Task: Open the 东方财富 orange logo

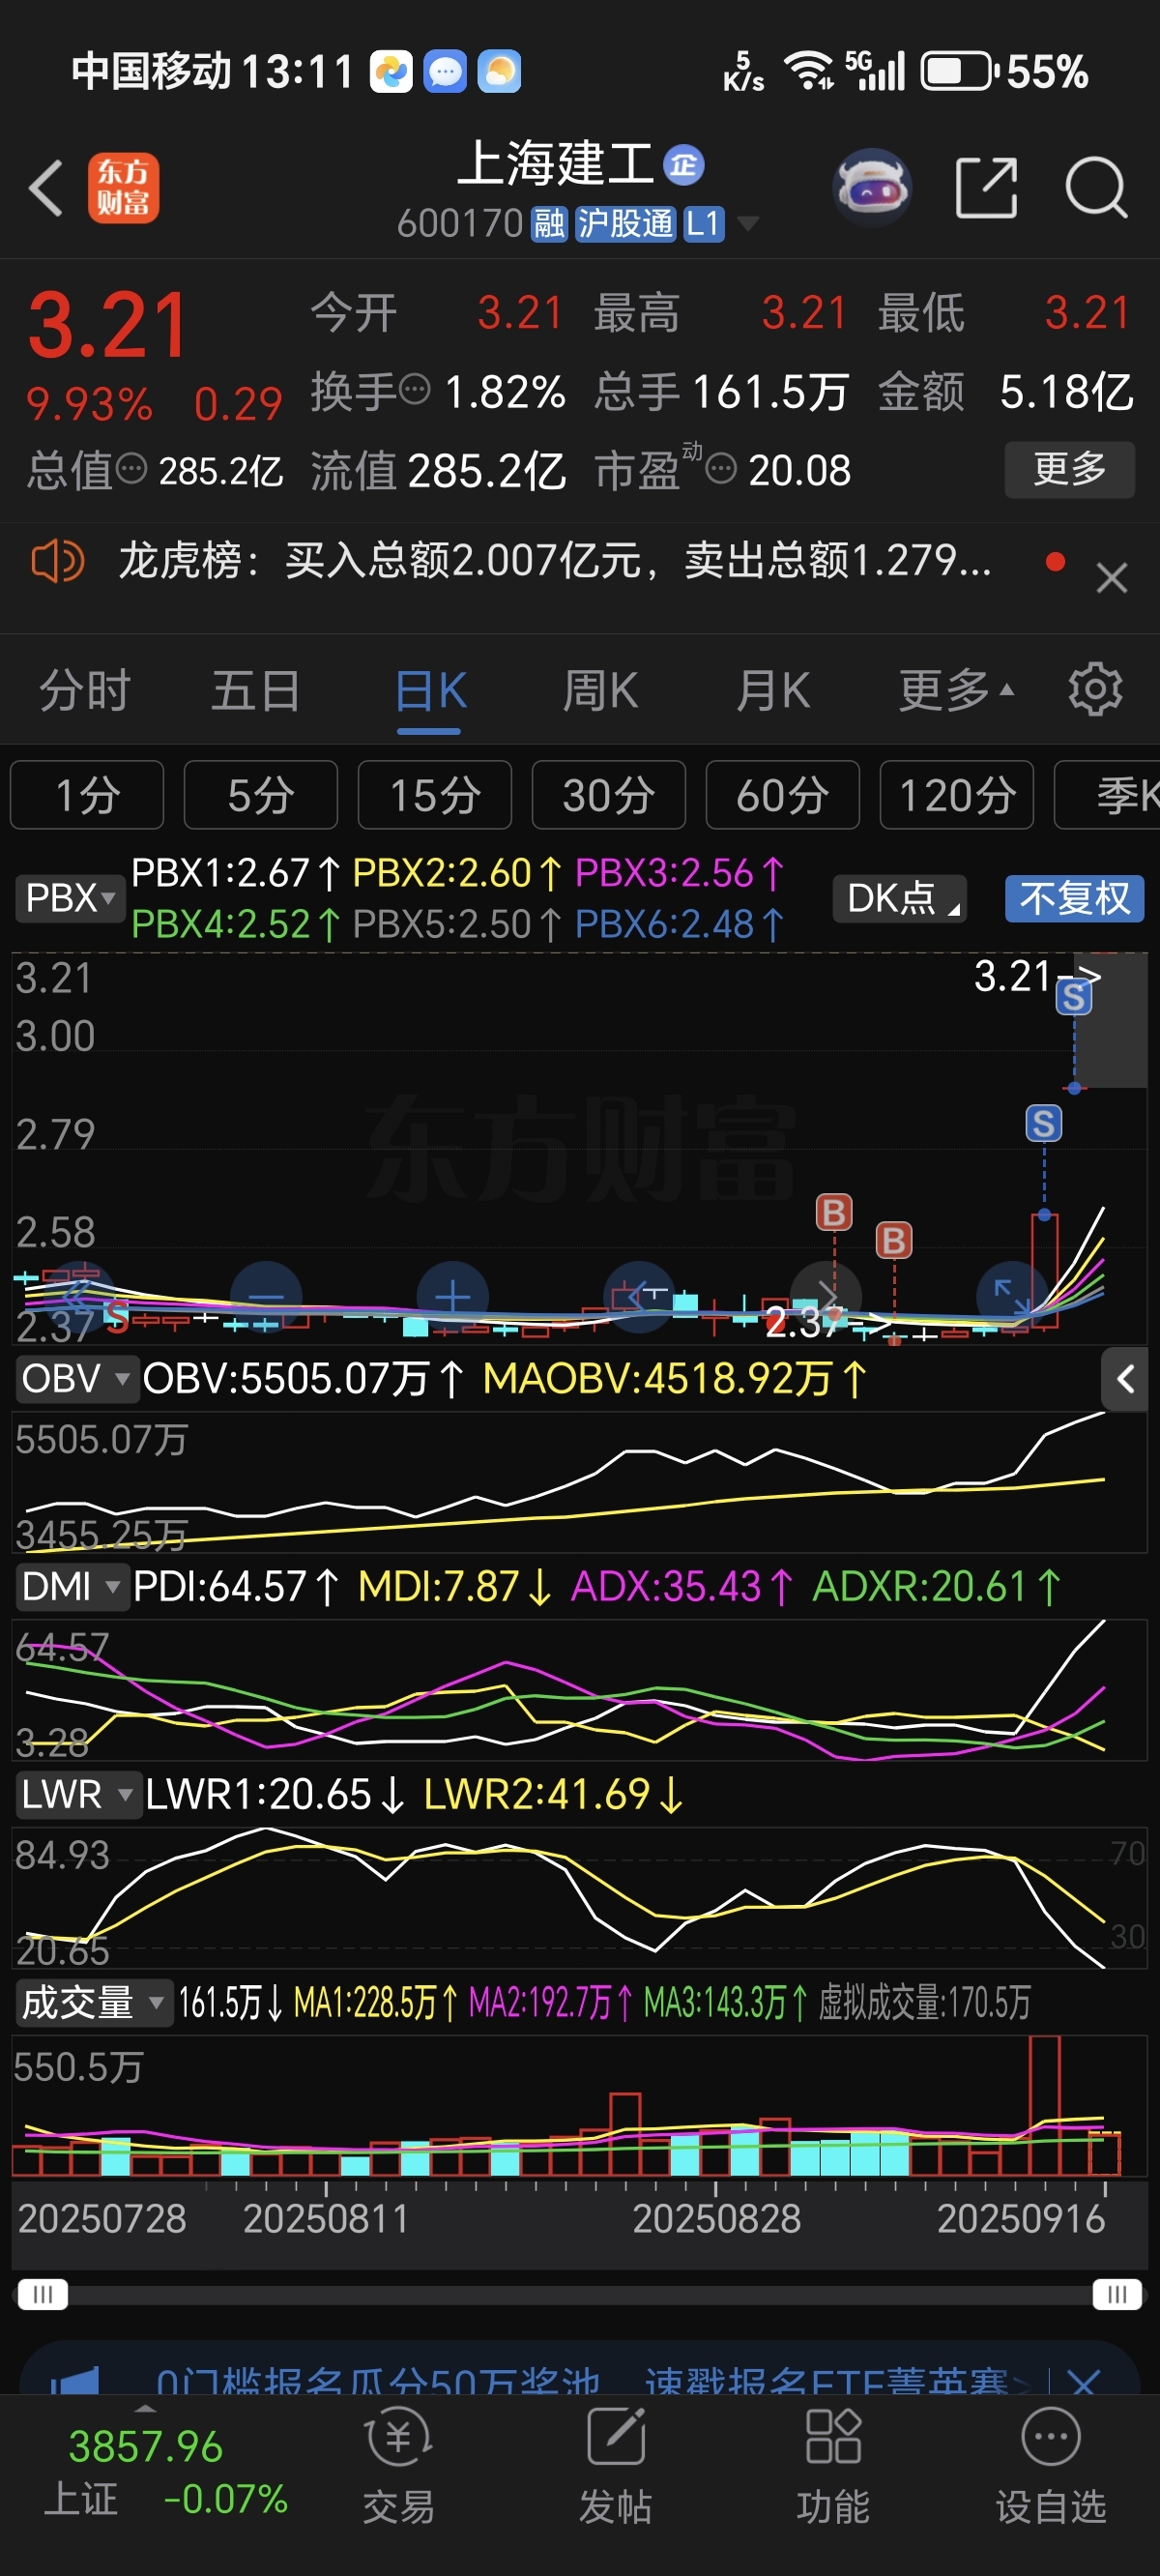Action: 124,188
